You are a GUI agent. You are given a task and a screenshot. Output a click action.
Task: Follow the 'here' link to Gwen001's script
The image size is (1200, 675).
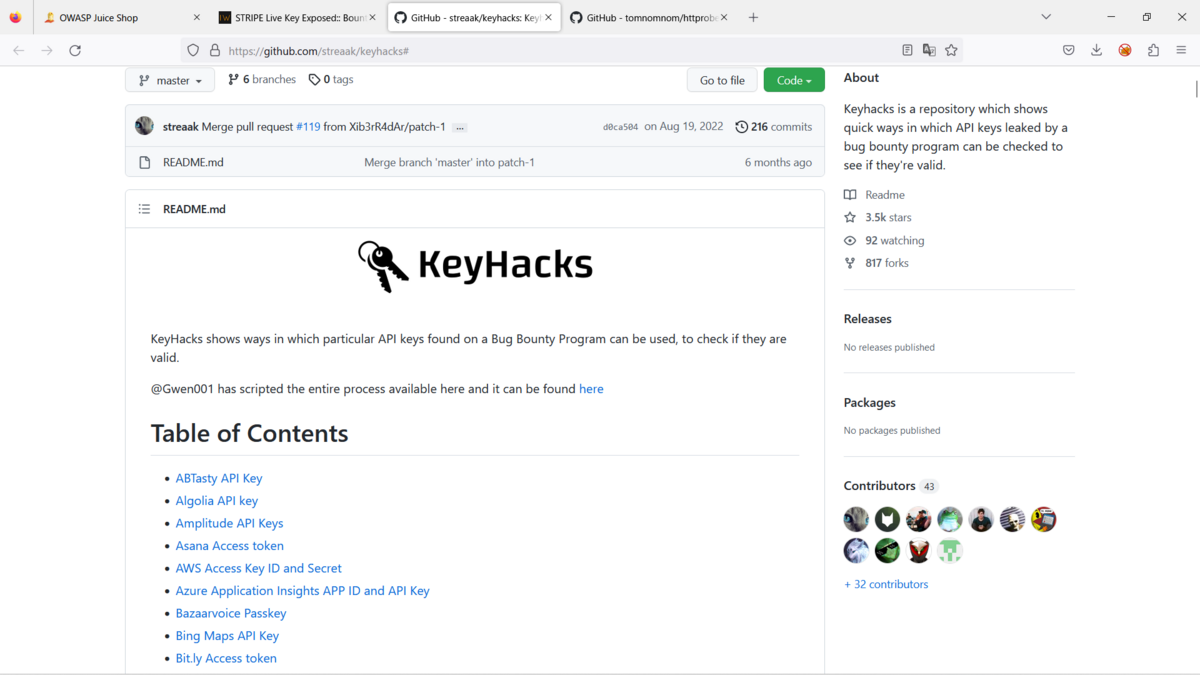point(591,388)
